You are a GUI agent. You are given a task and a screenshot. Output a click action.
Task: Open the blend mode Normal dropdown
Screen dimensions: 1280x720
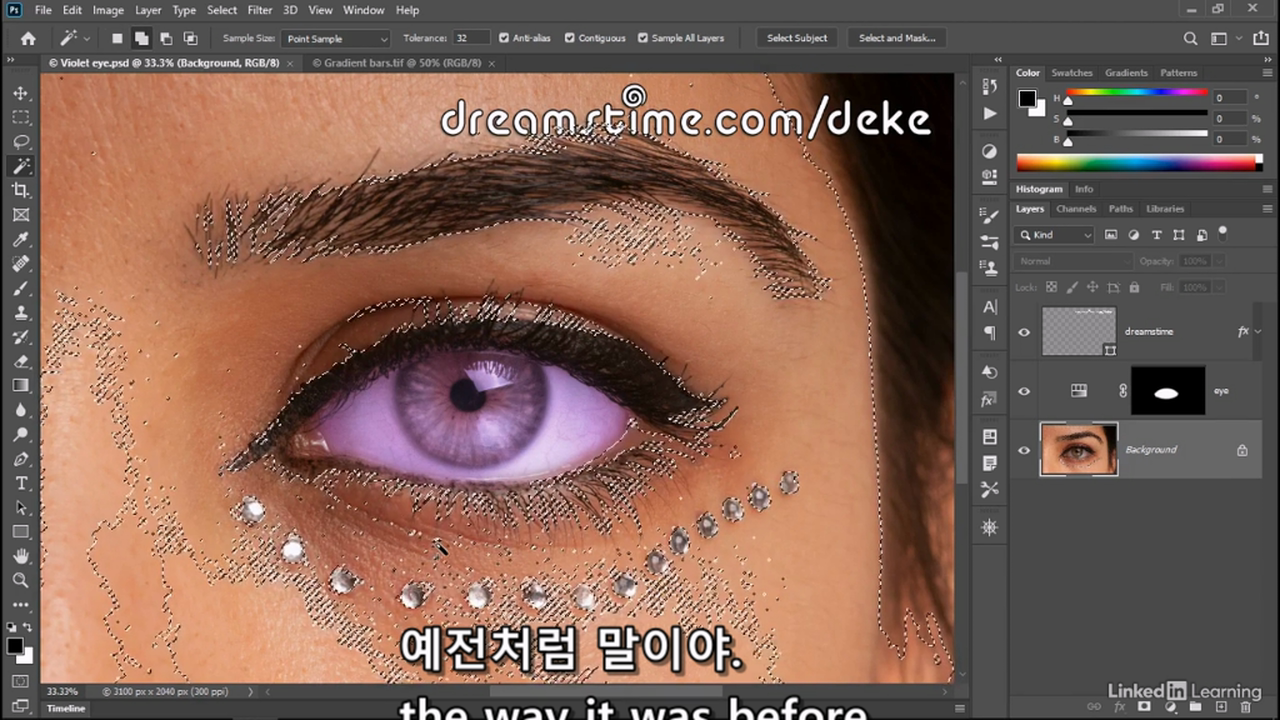[x=1073, y=261]
